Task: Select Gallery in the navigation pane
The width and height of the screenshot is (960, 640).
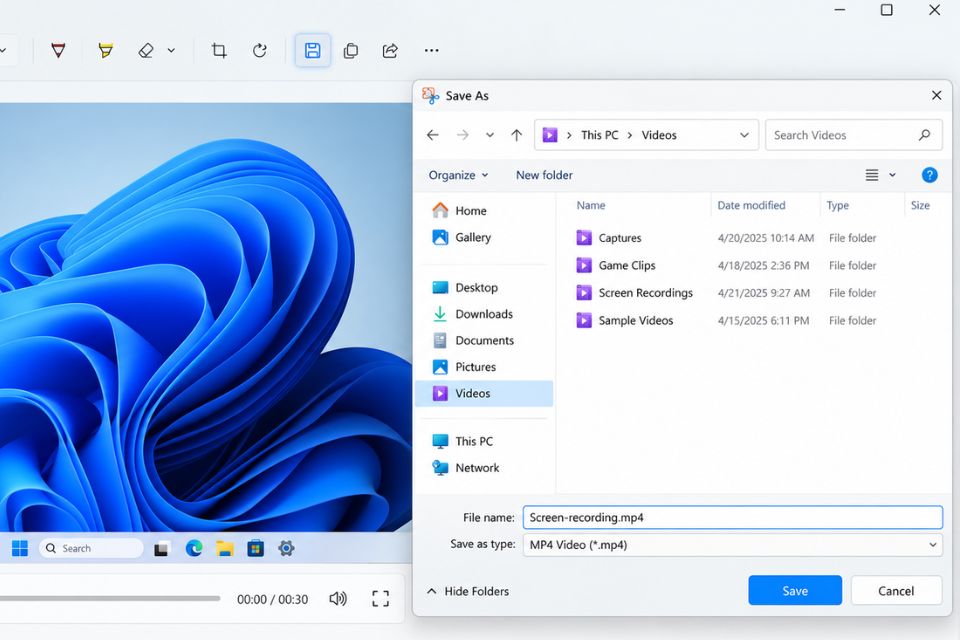Action: (x=484, y=237)
